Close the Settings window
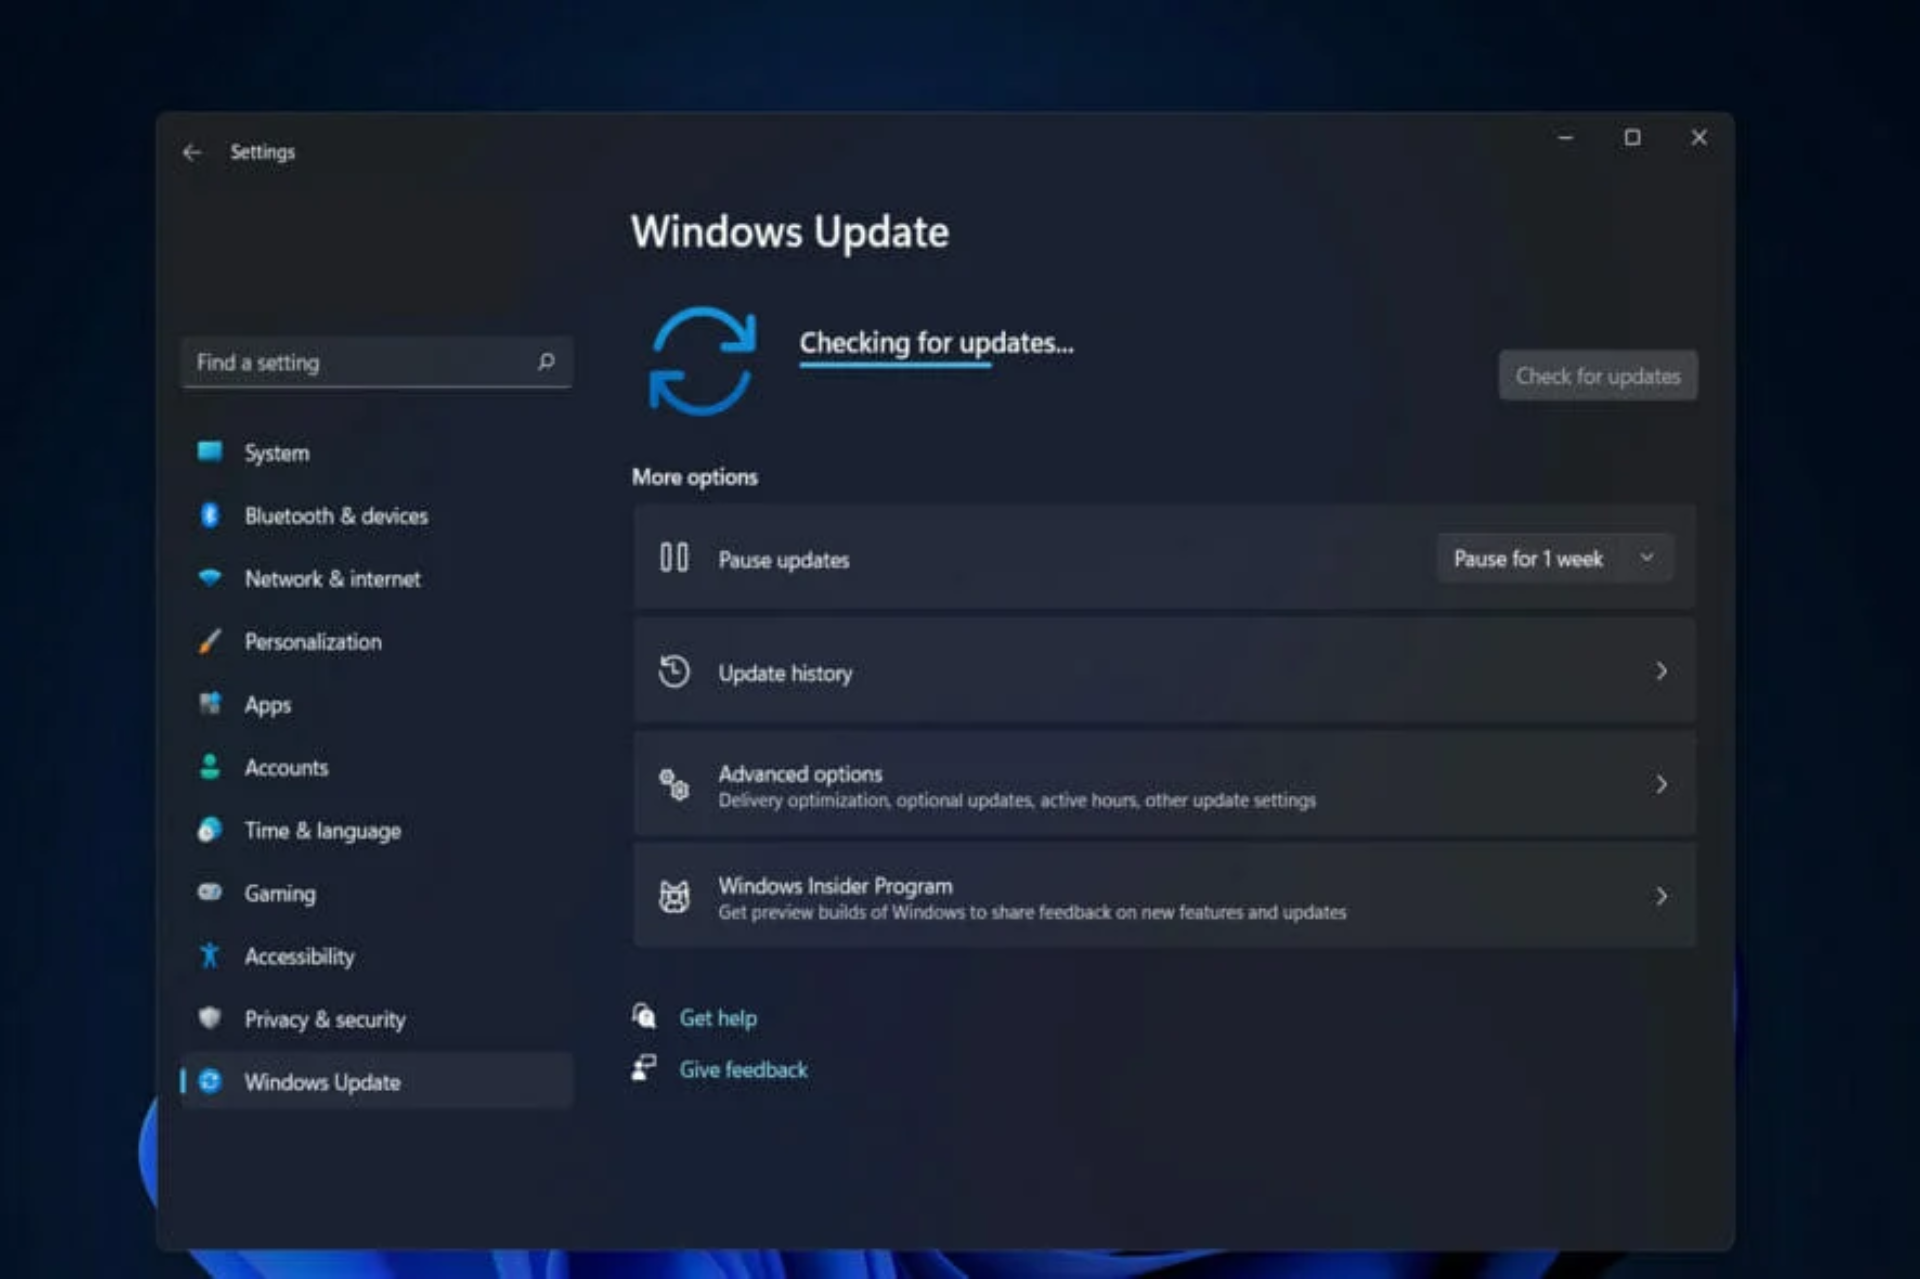This screenshot has height=1280, width=1920. (1699, 138)
